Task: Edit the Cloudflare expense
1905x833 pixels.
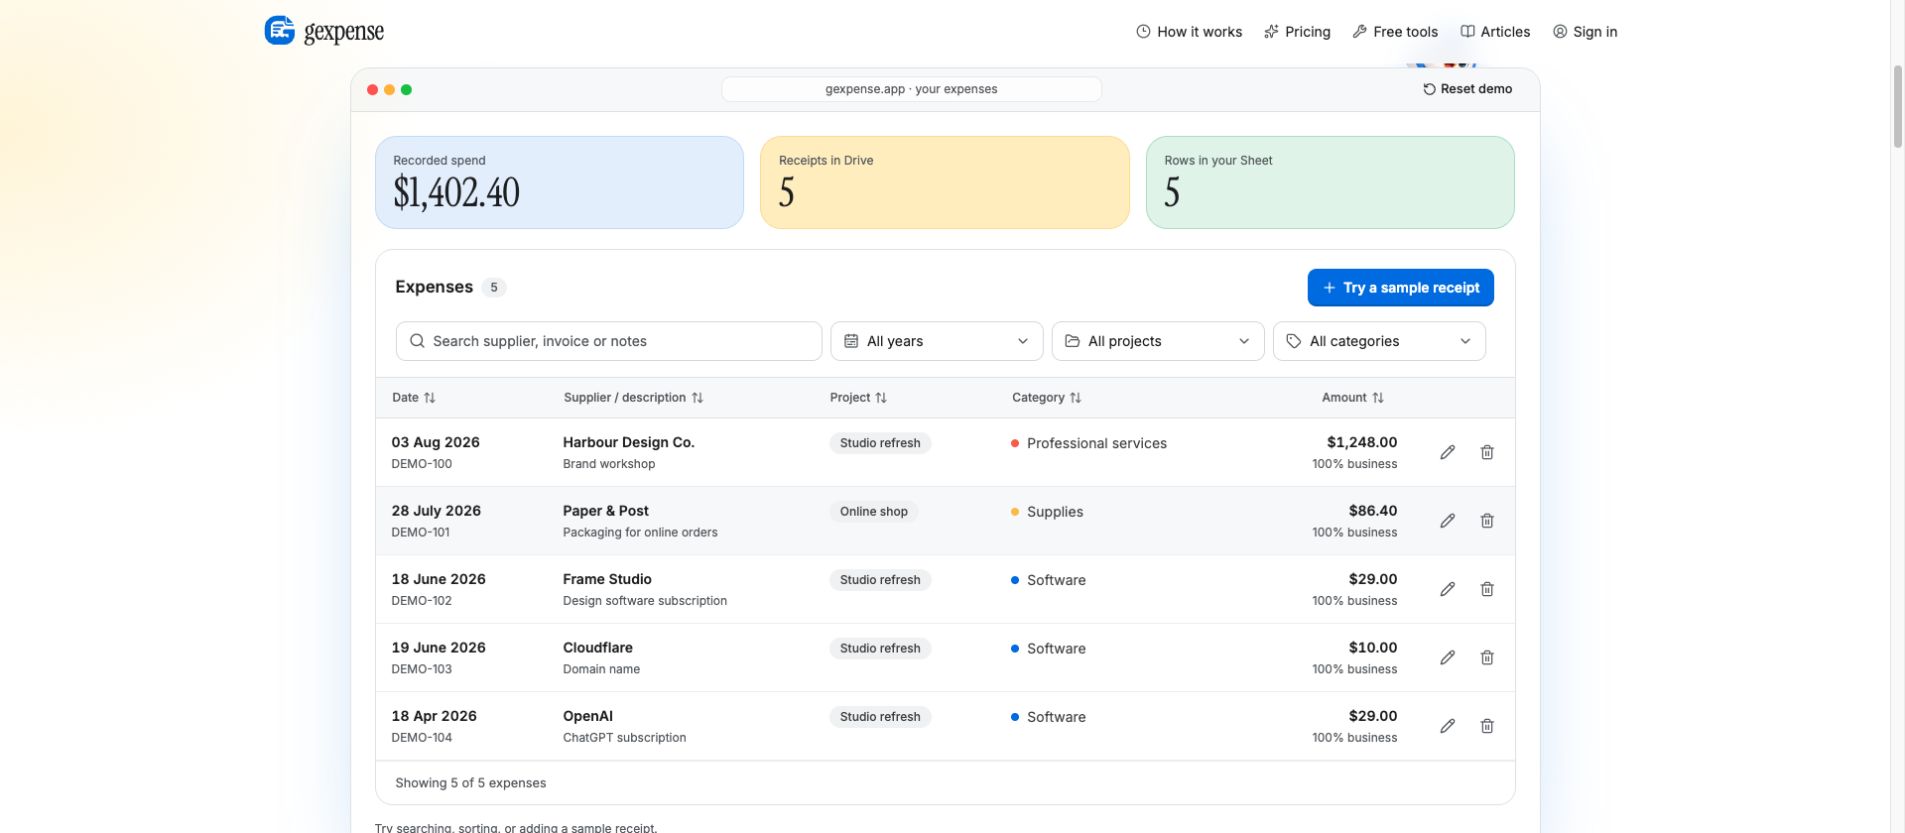Action: [x=1447, y=658]
